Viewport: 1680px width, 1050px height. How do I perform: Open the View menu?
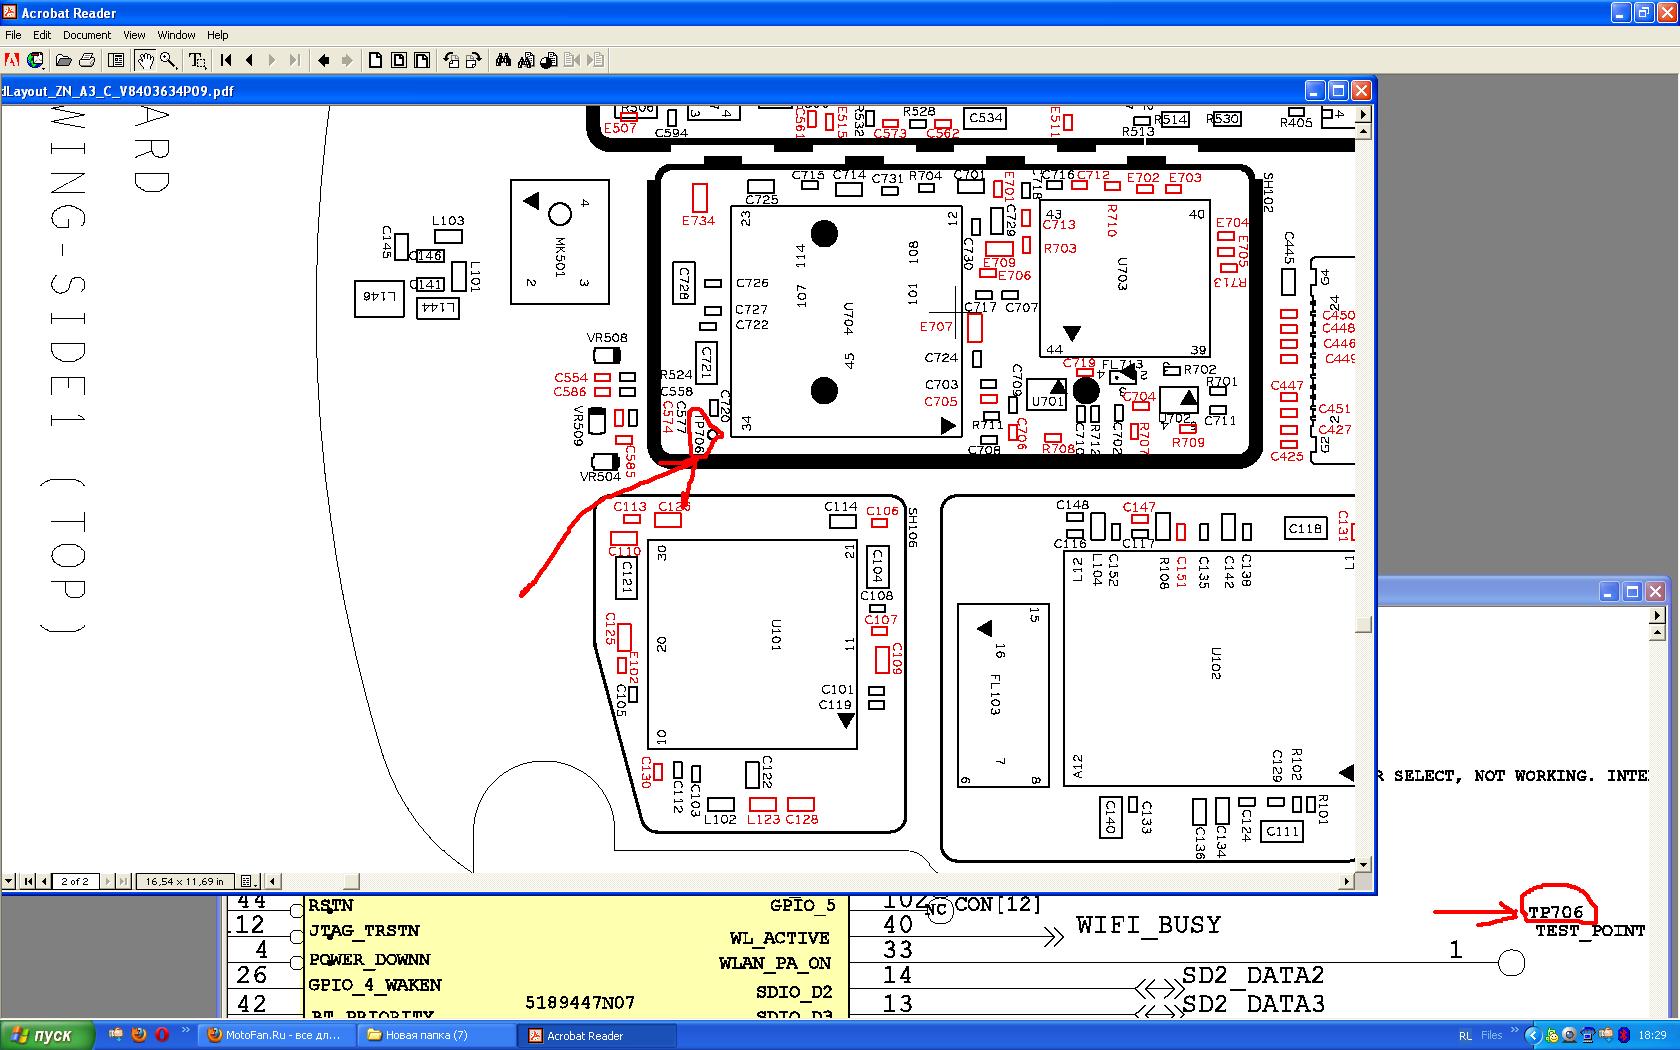pos(134,35)
